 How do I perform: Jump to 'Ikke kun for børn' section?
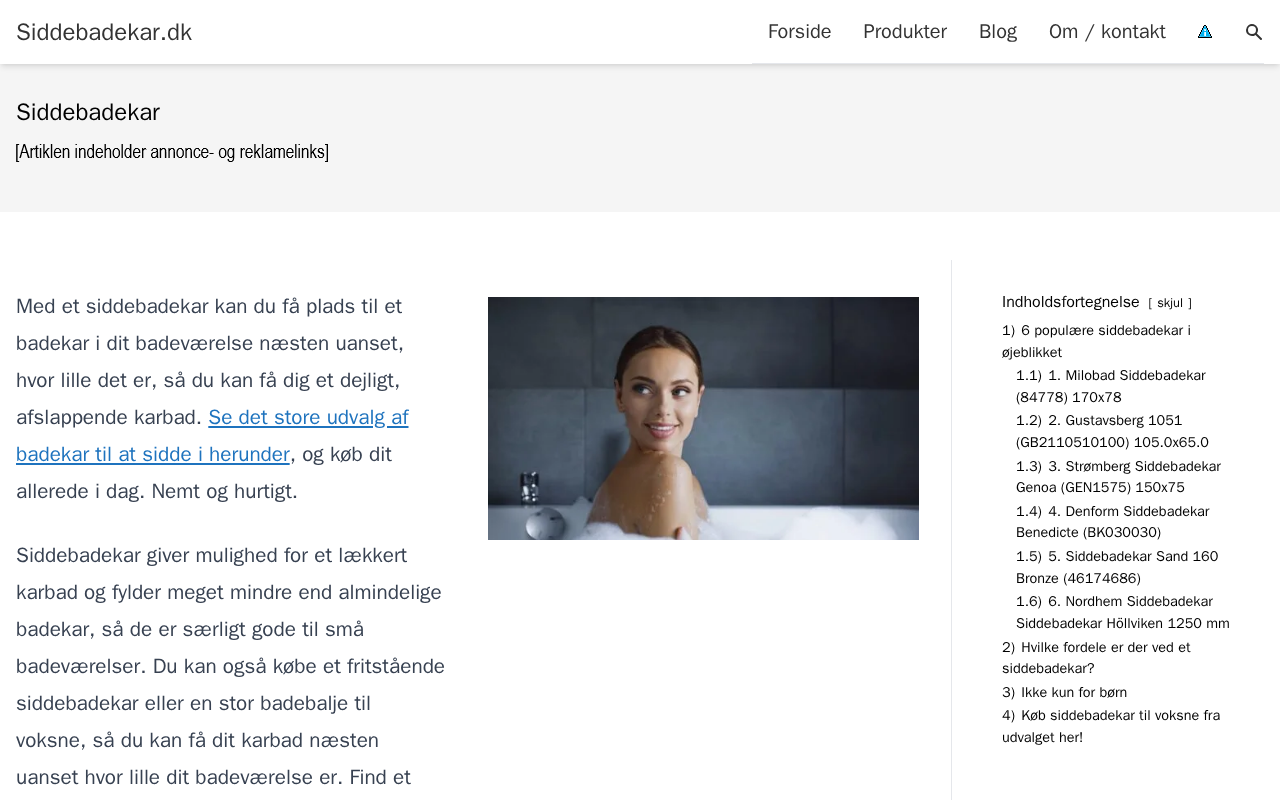click(1064, 692)
